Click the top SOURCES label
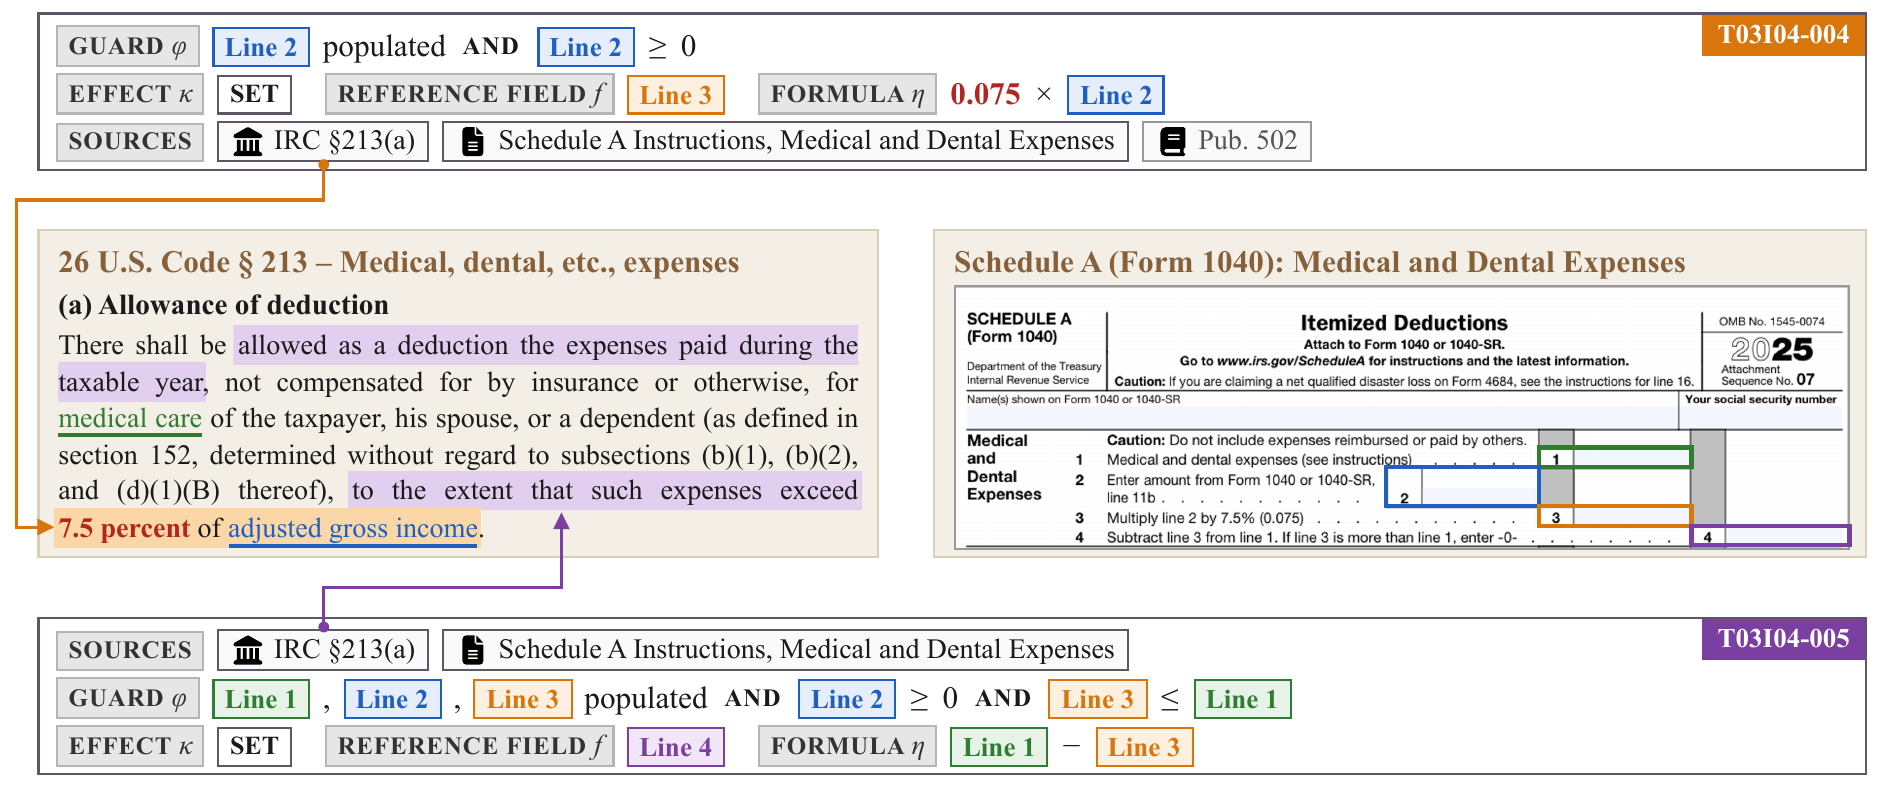1881x789 pixels. click(130, 141)
